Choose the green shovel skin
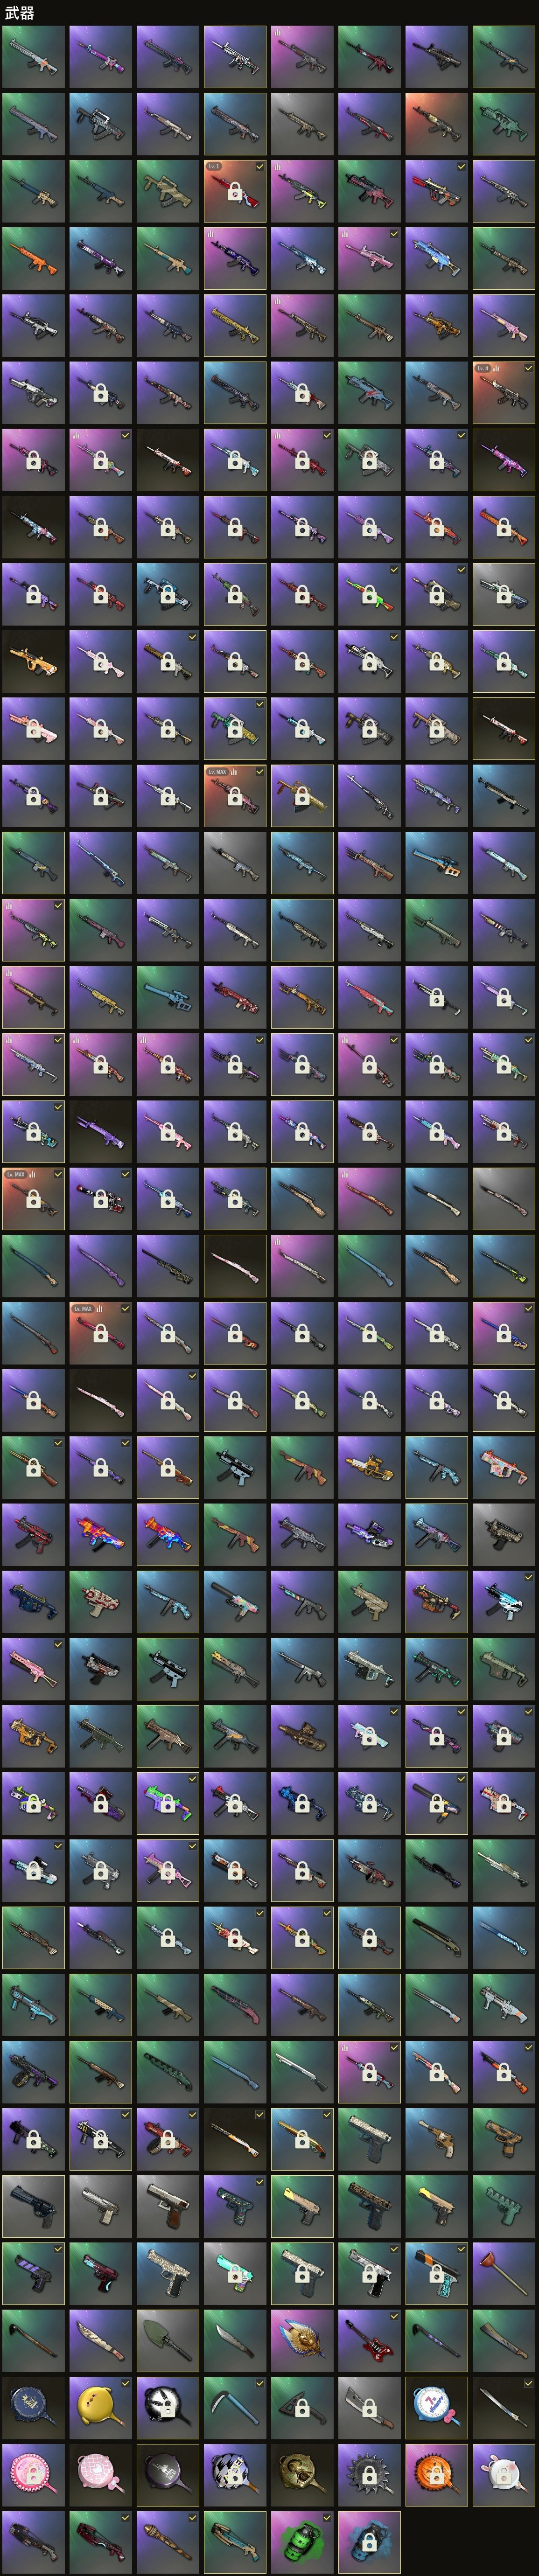This screenshot has height=2576, width=539. click(x=167, y=2341)
